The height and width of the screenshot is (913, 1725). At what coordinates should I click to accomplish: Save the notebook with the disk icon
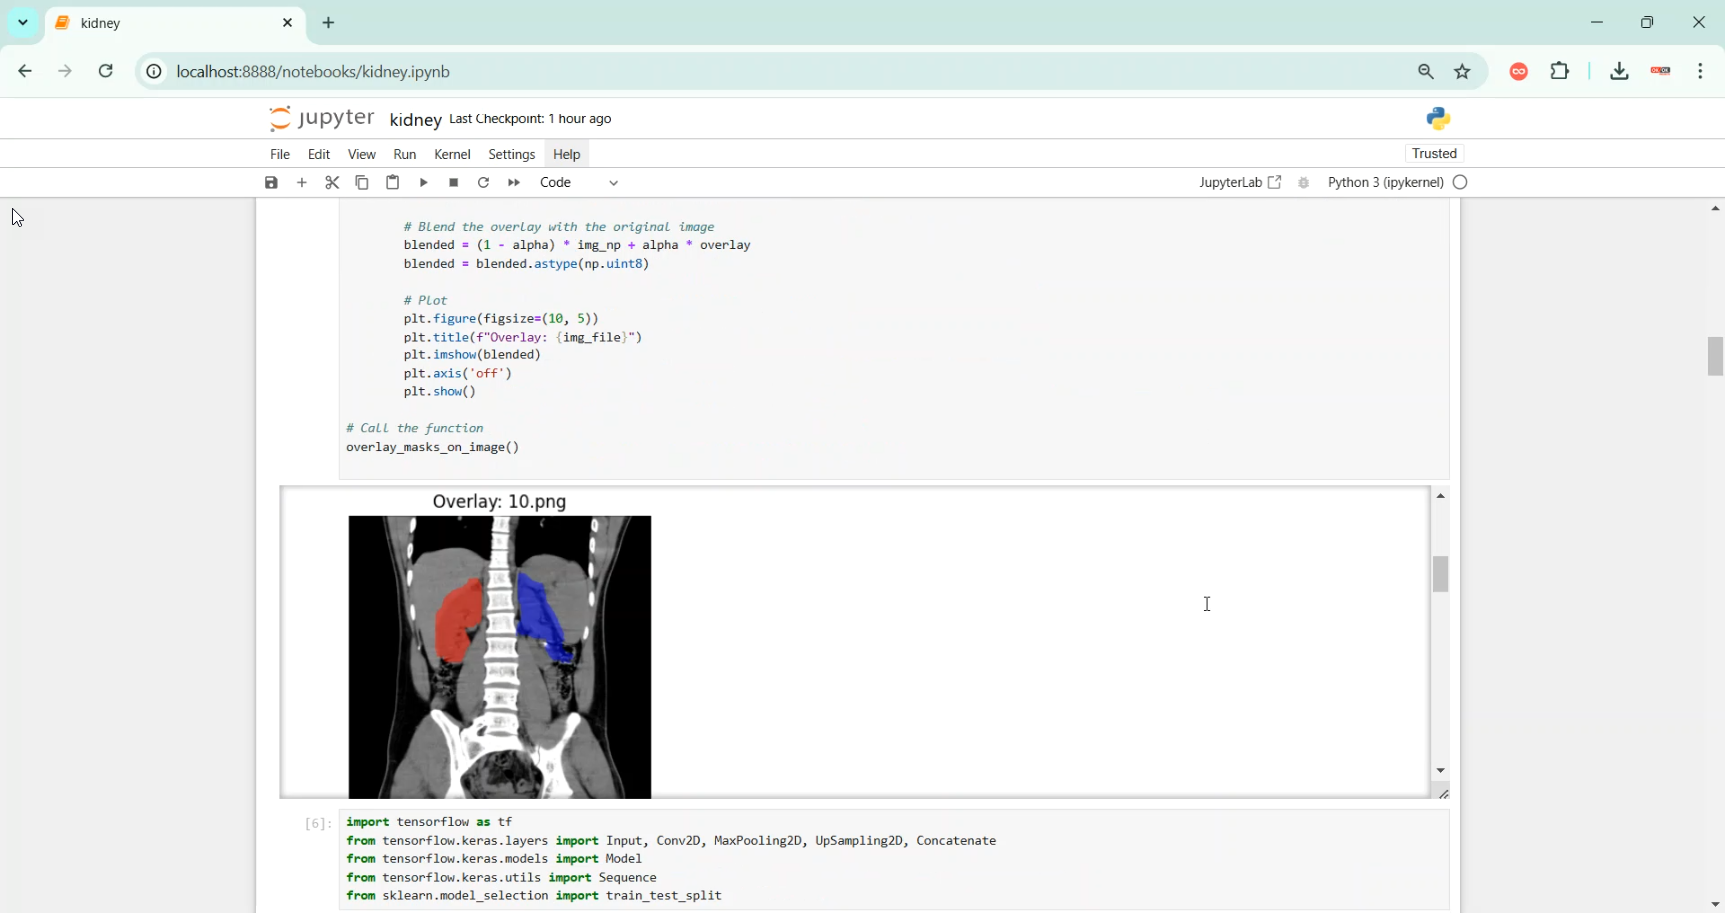pyautogui.click(x=272, y=183)
